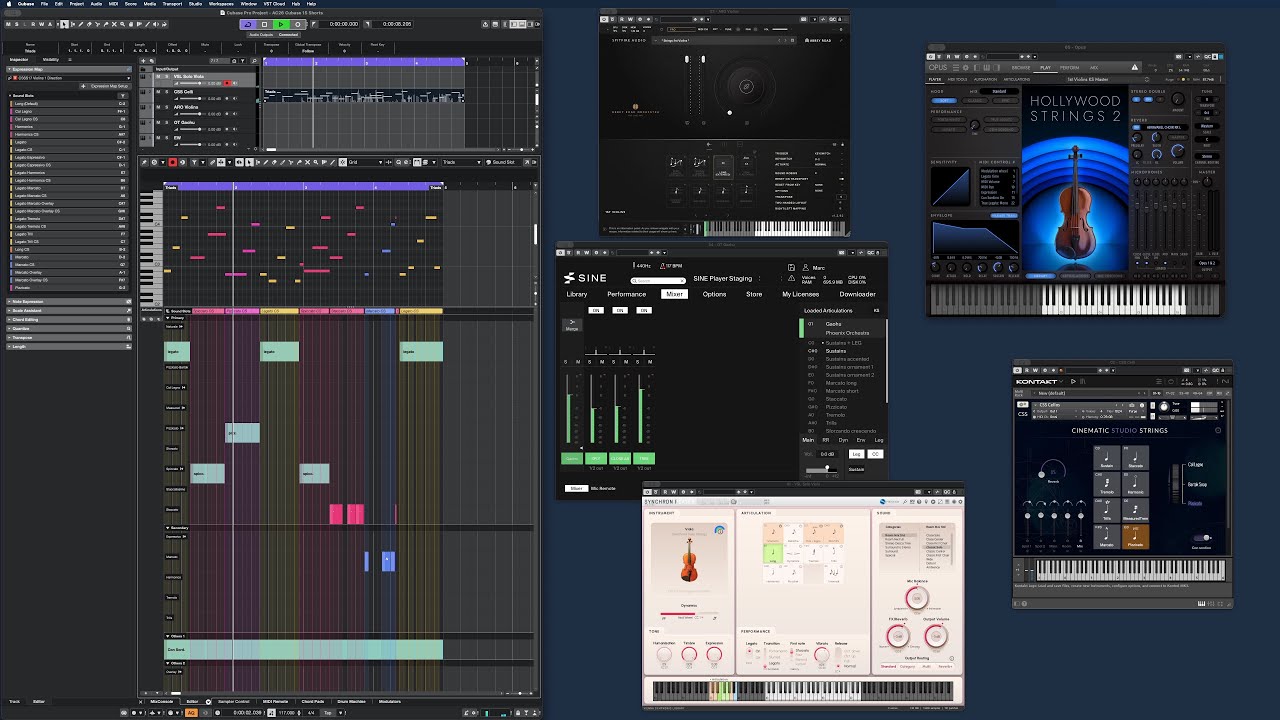Expand the Scale Assistant inspector section

(69, 310)
